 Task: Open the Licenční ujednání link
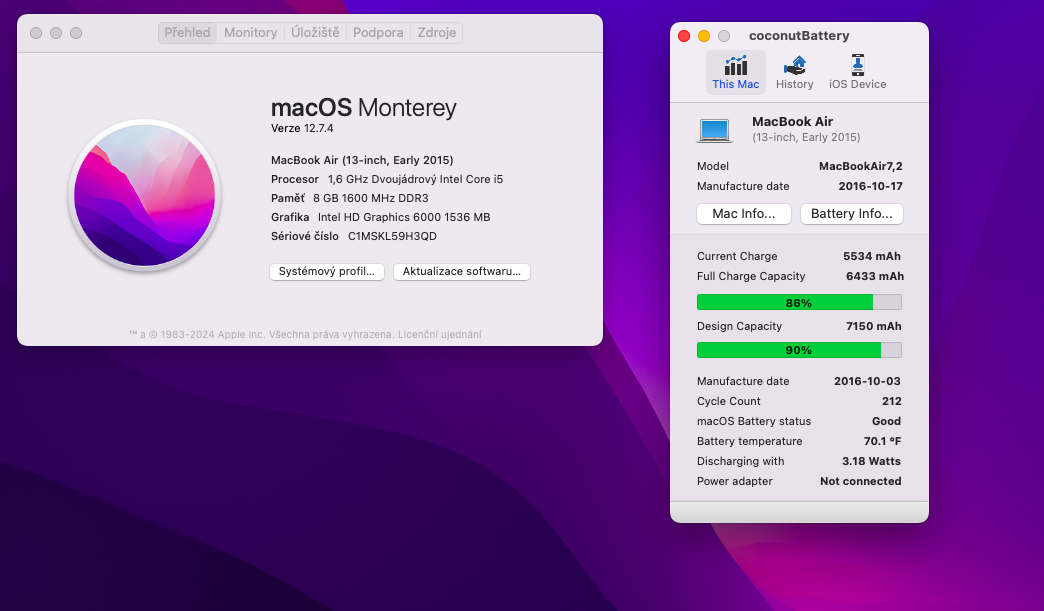(441, 334)
